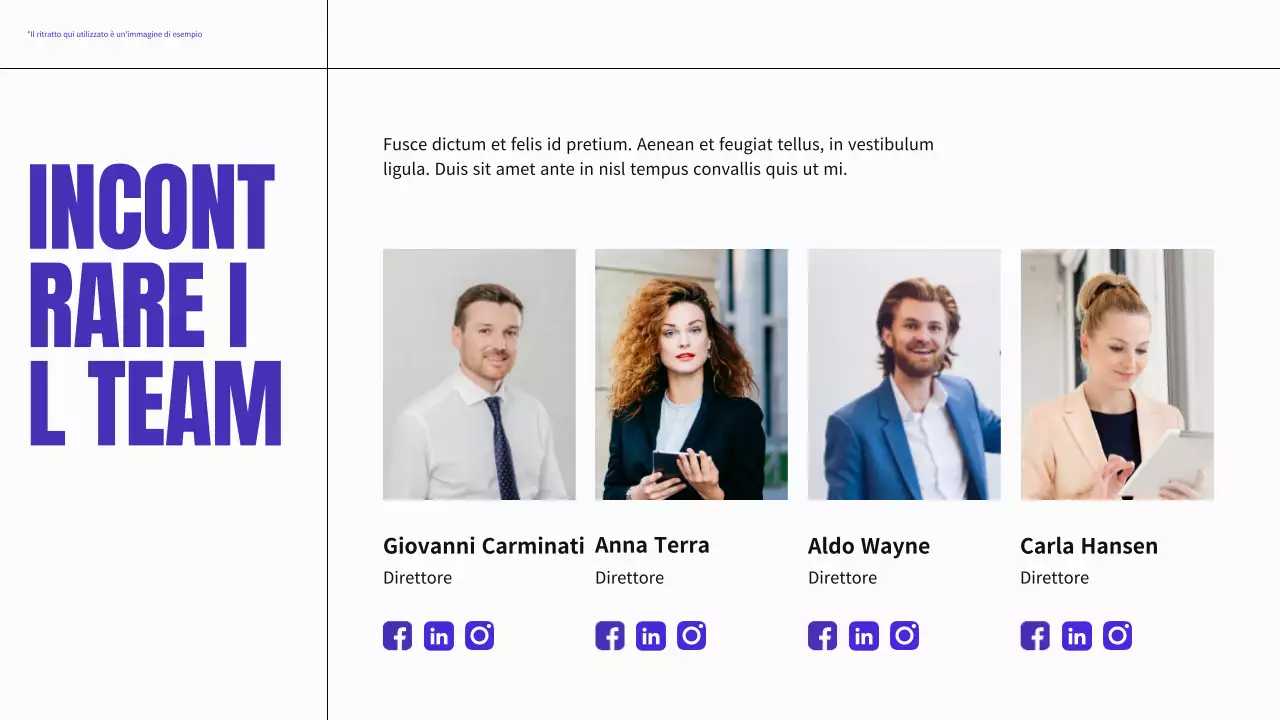Screen dimensions: 1280x720
Task: Click Giovanni Carminati's Facebook icon
Action: tap(397, 636)
